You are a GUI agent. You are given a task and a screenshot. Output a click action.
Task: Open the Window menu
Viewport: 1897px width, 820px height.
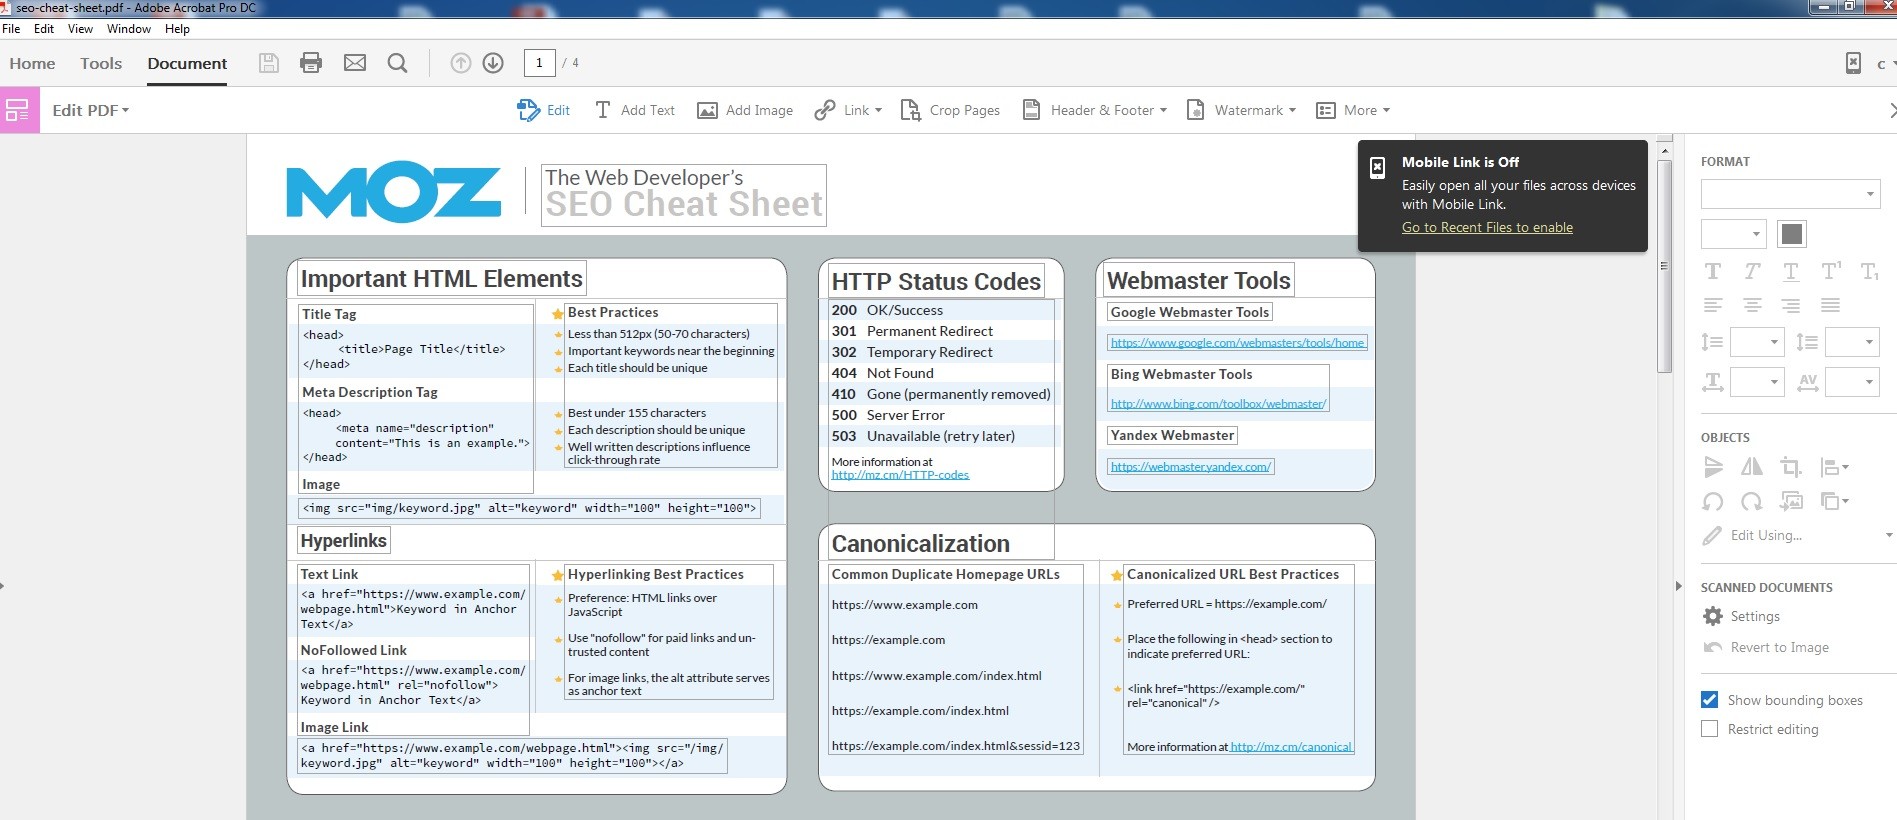point(129,29)
